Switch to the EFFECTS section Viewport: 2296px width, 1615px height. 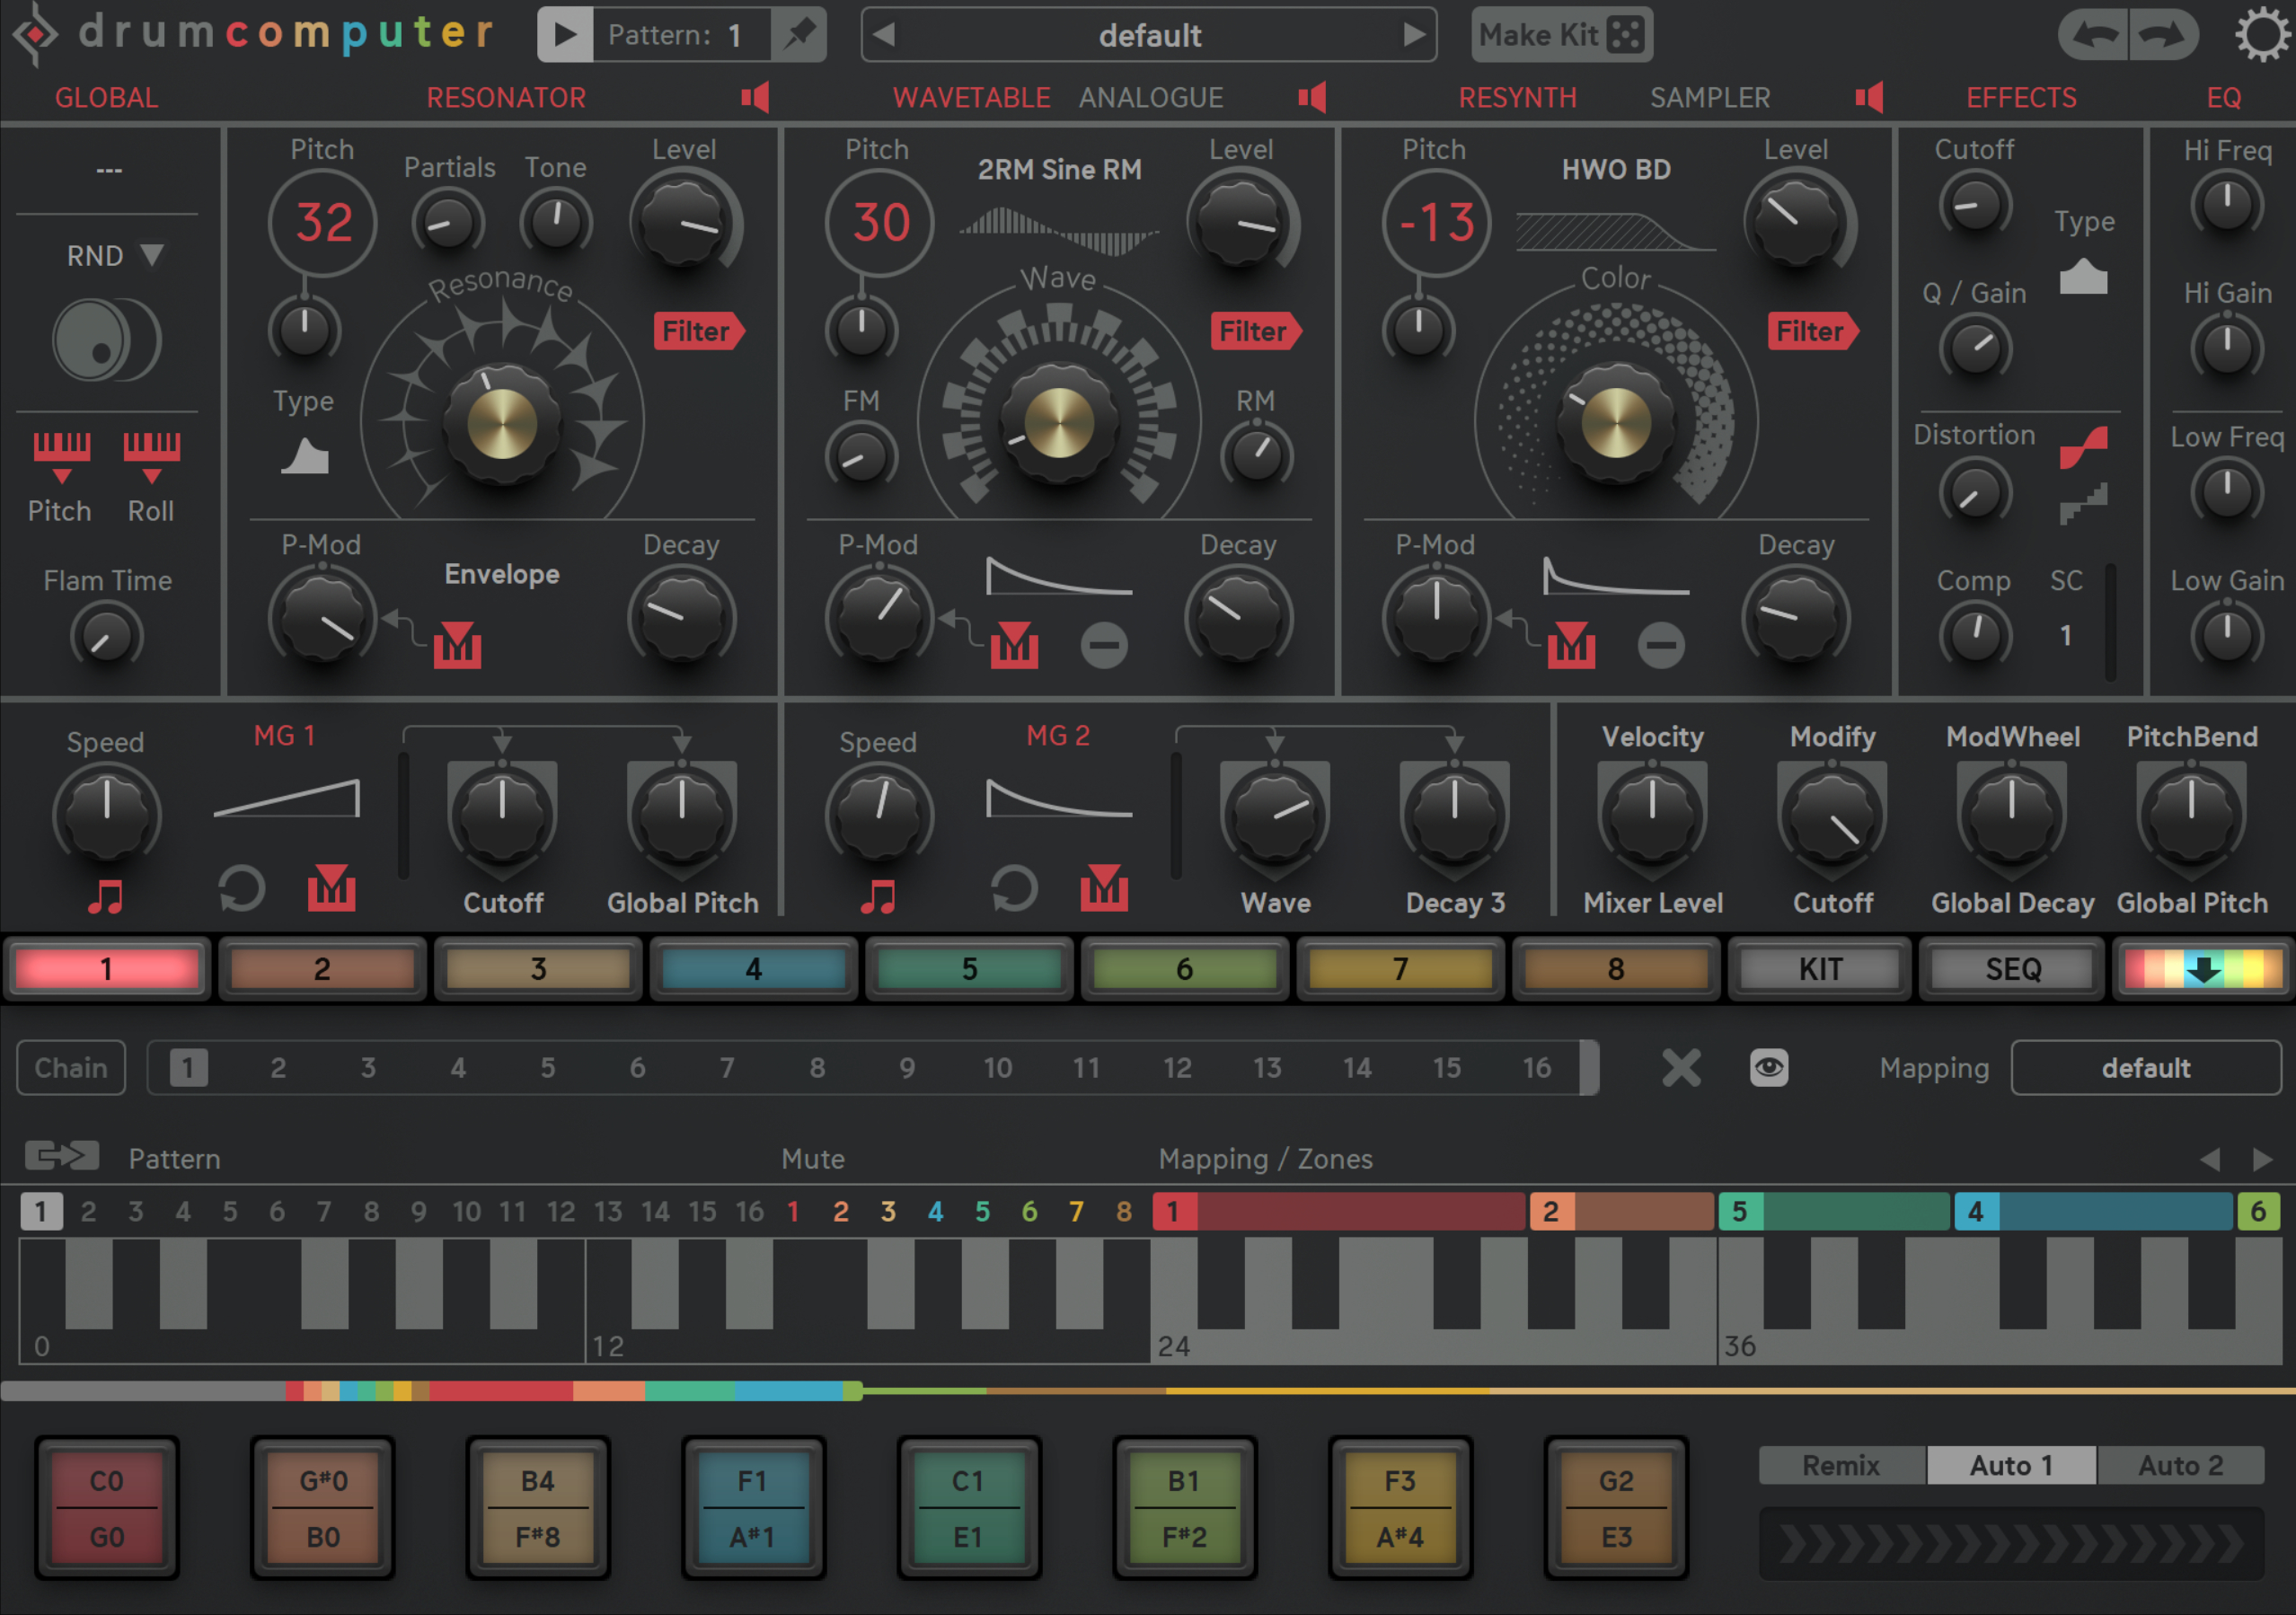(x=2020, y=97)
